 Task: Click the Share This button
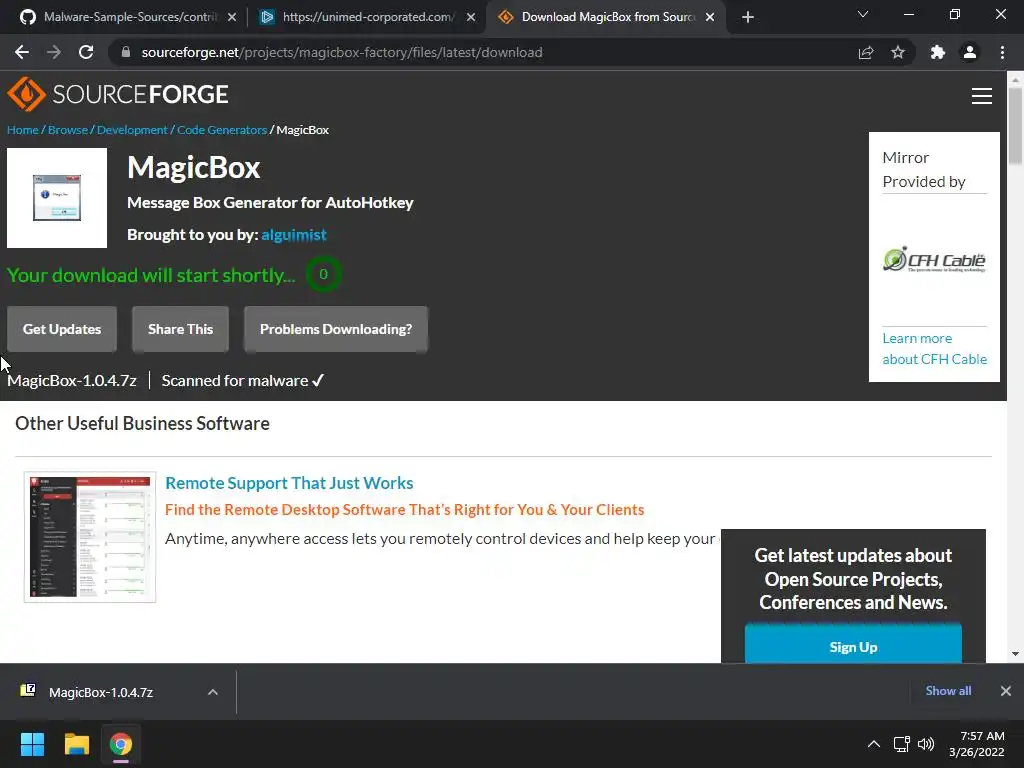(x=180, y=329)
